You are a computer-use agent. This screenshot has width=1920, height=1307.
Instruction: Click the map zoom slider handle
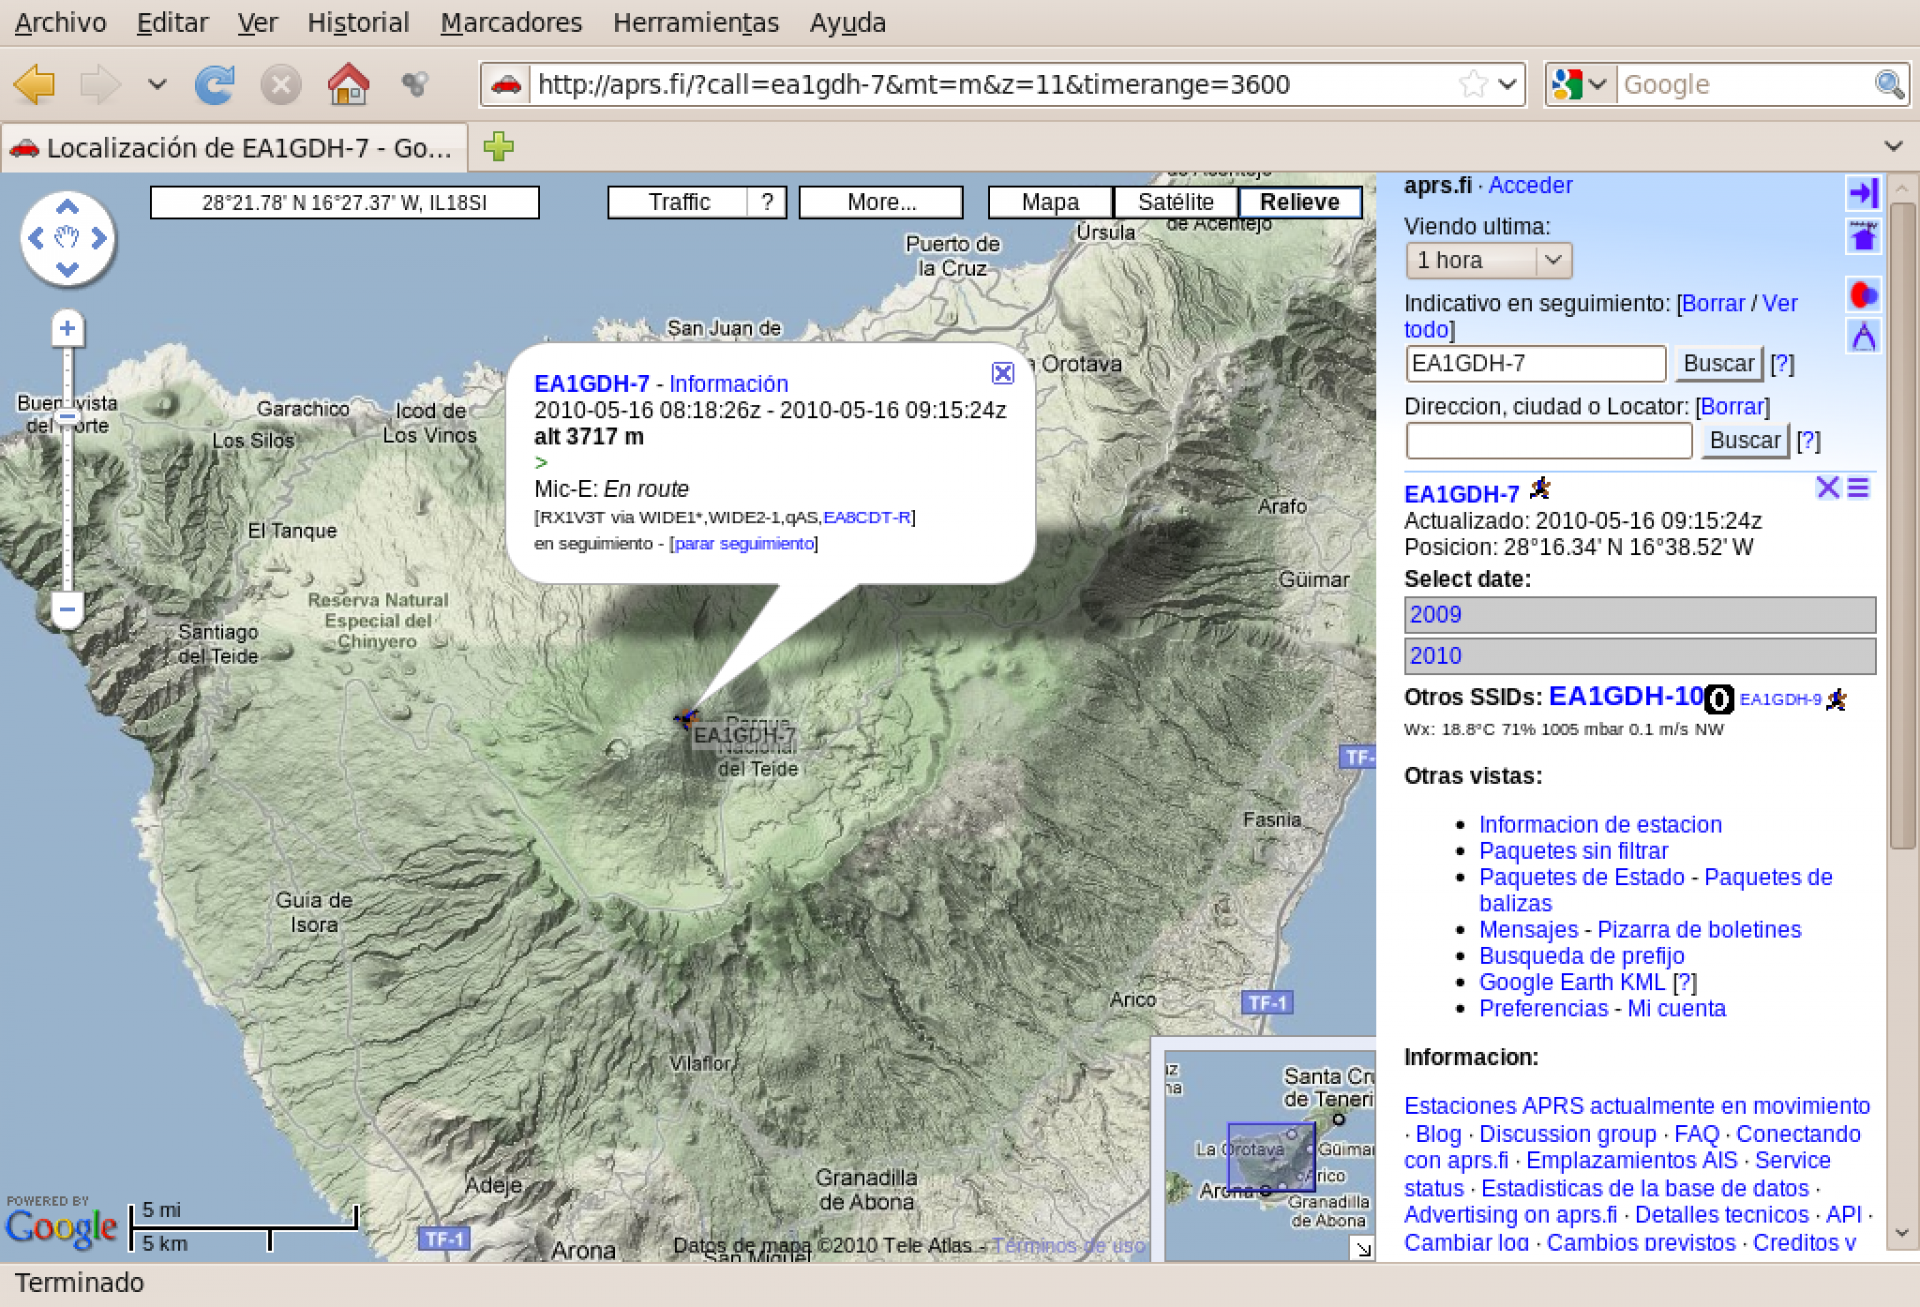(x=67, y=416)
